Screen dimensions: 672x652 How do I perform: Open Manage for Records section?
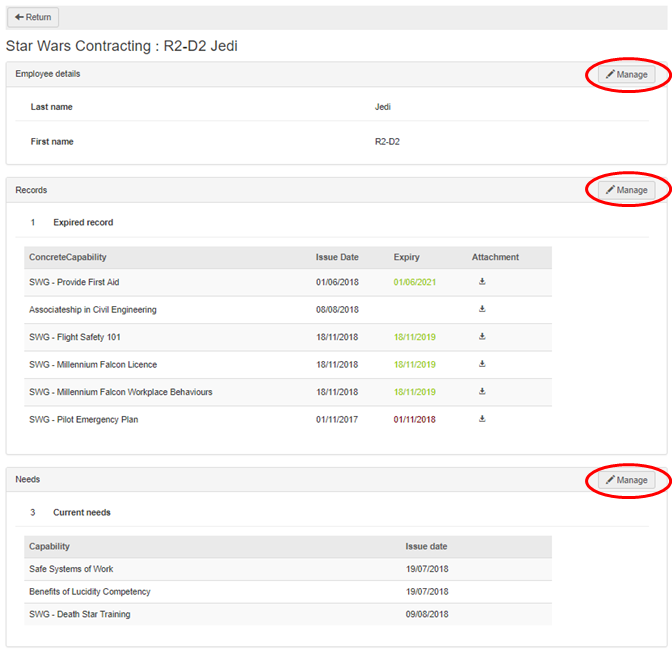pyautogui.click(x=626, y=190)
